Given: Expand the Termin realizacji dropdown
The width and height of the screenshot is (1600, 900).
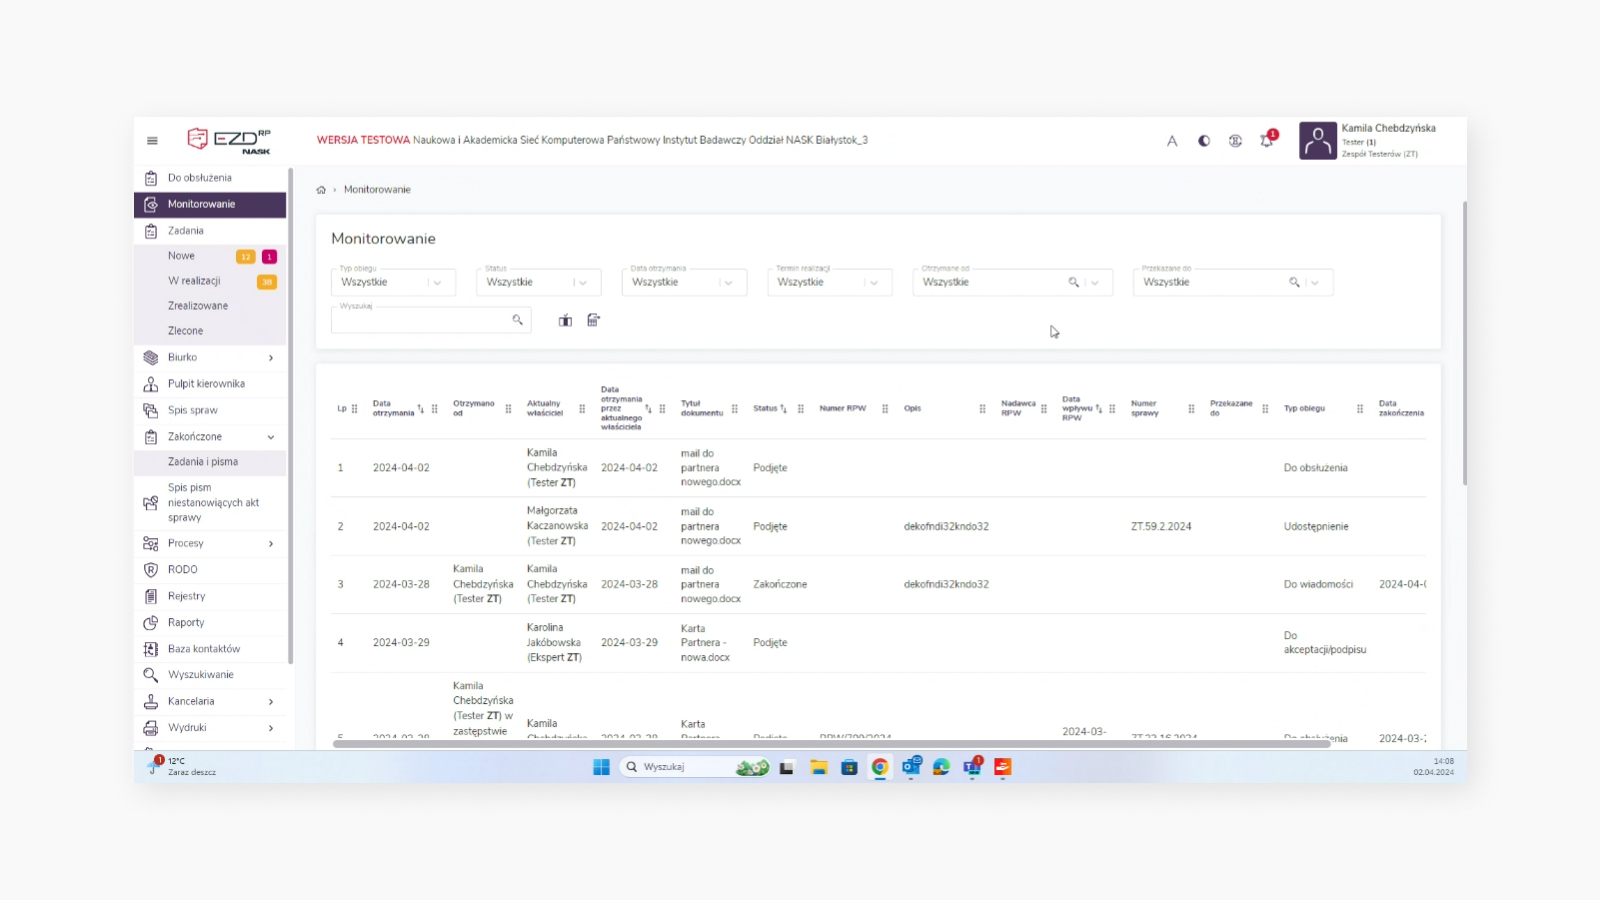Looking at the screenshot, I should [x=829, y=283].
